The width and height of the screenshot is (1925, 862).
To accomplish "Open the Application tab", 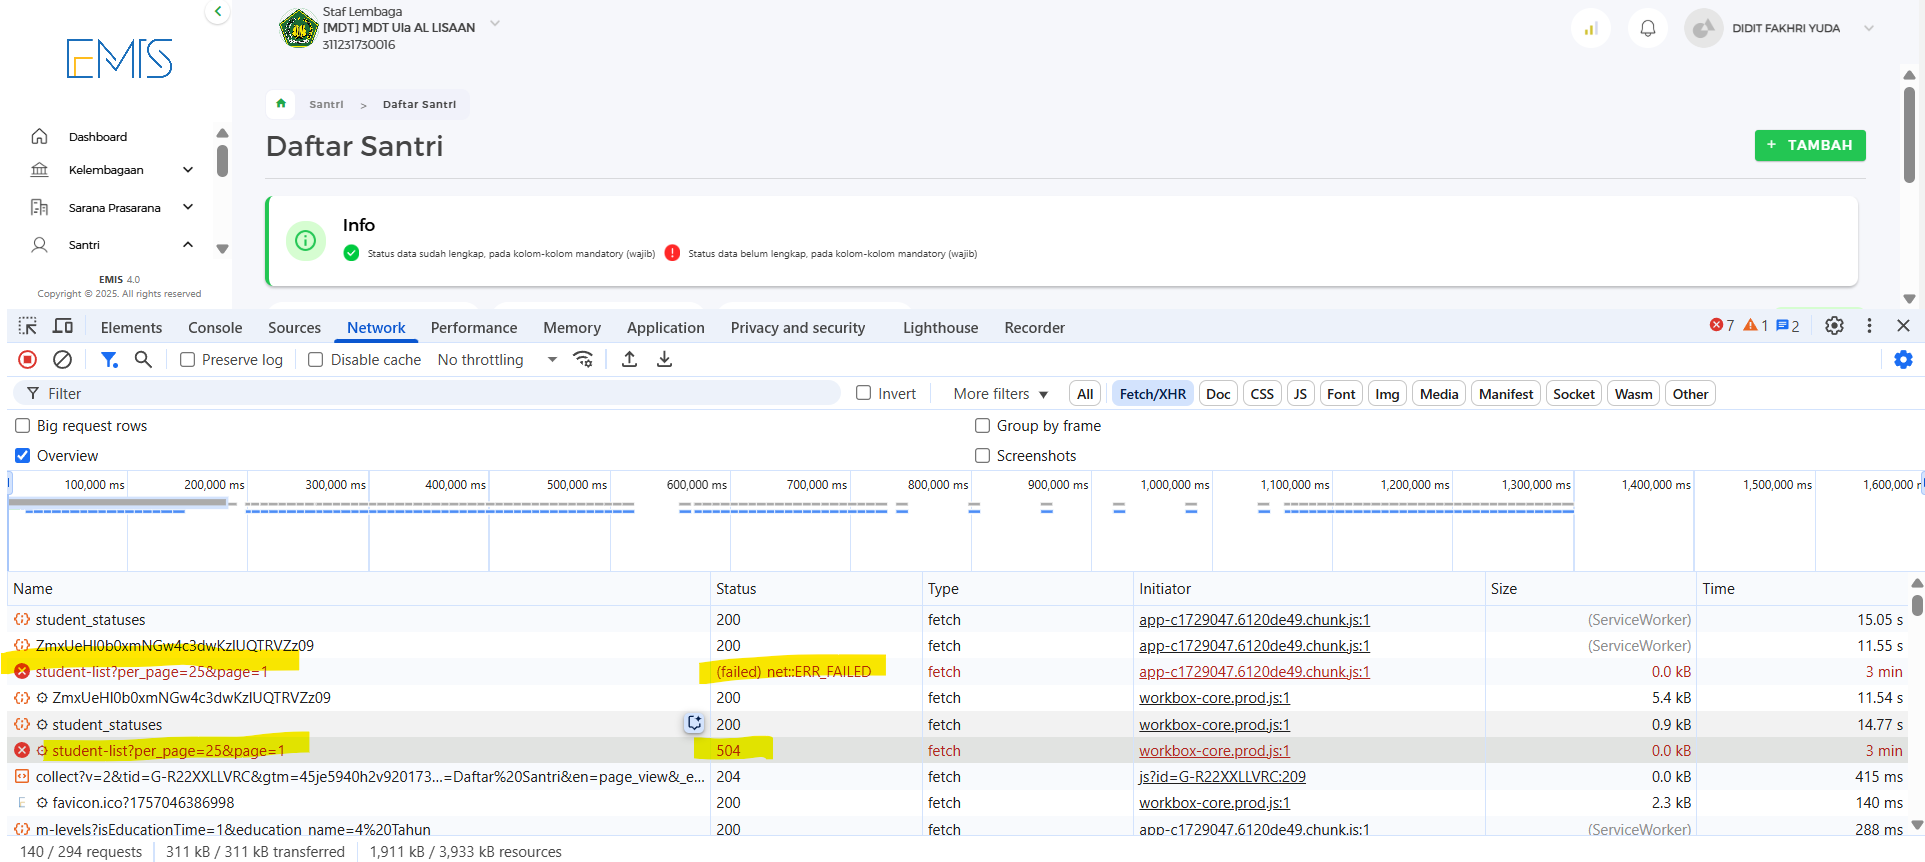I will [665, 328].
